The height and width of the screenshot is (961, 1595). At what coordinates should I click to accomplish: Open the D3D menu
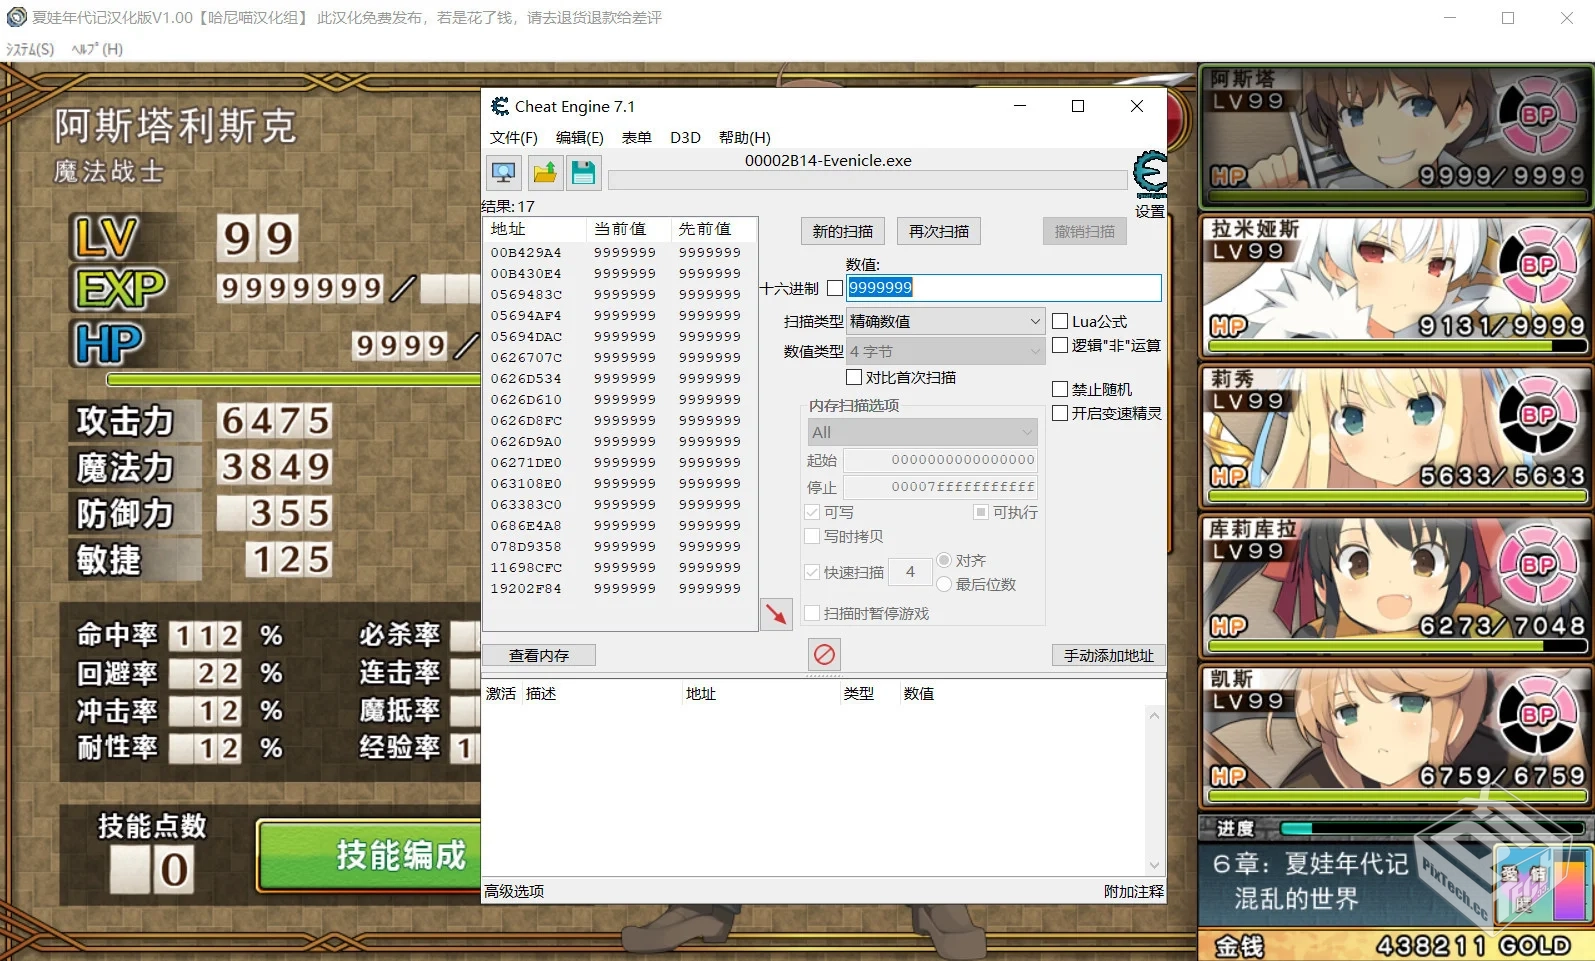pyautogui.click(x=685, y=137)
